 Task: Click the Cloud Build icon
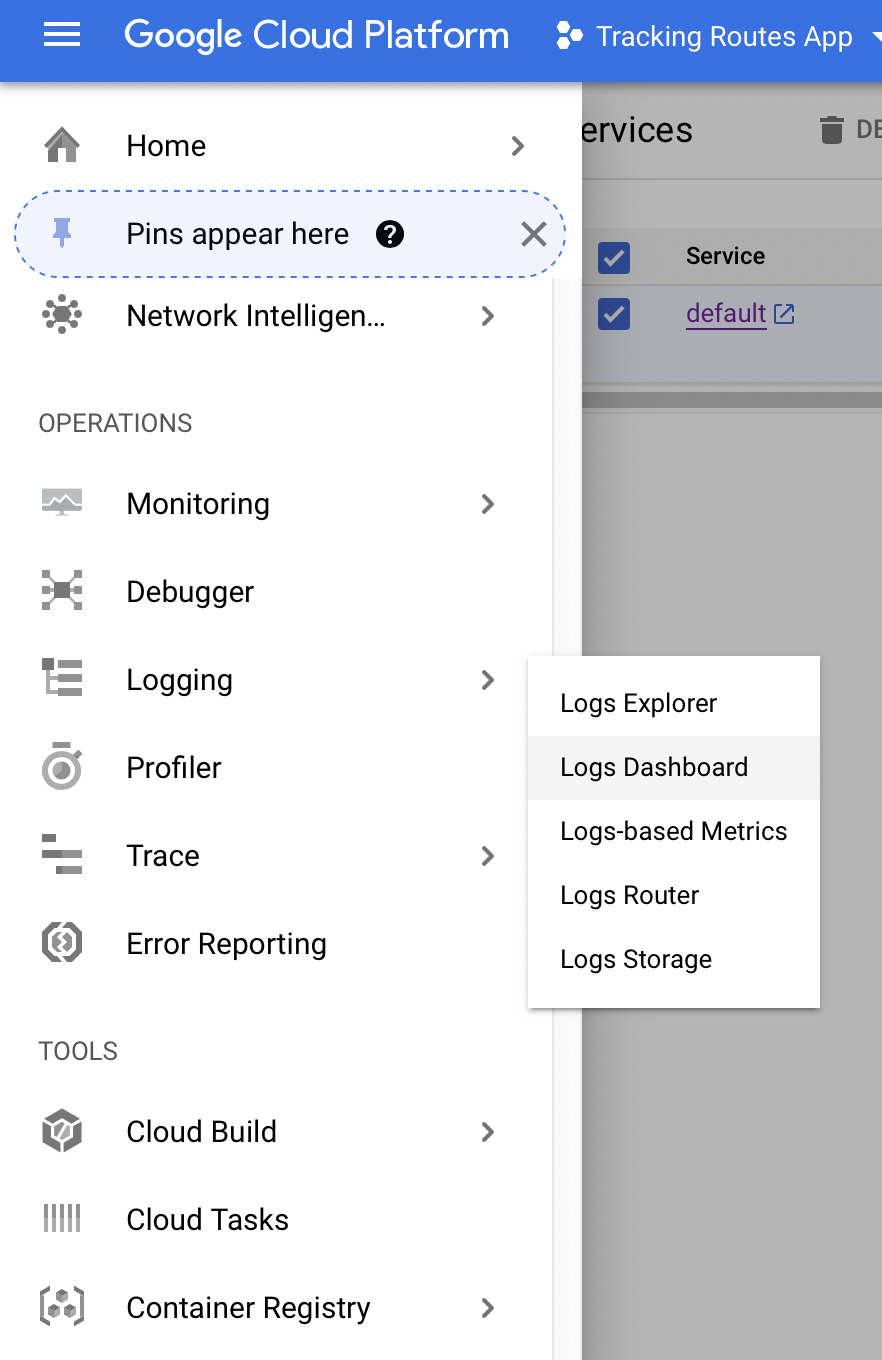click(62, 1132)
